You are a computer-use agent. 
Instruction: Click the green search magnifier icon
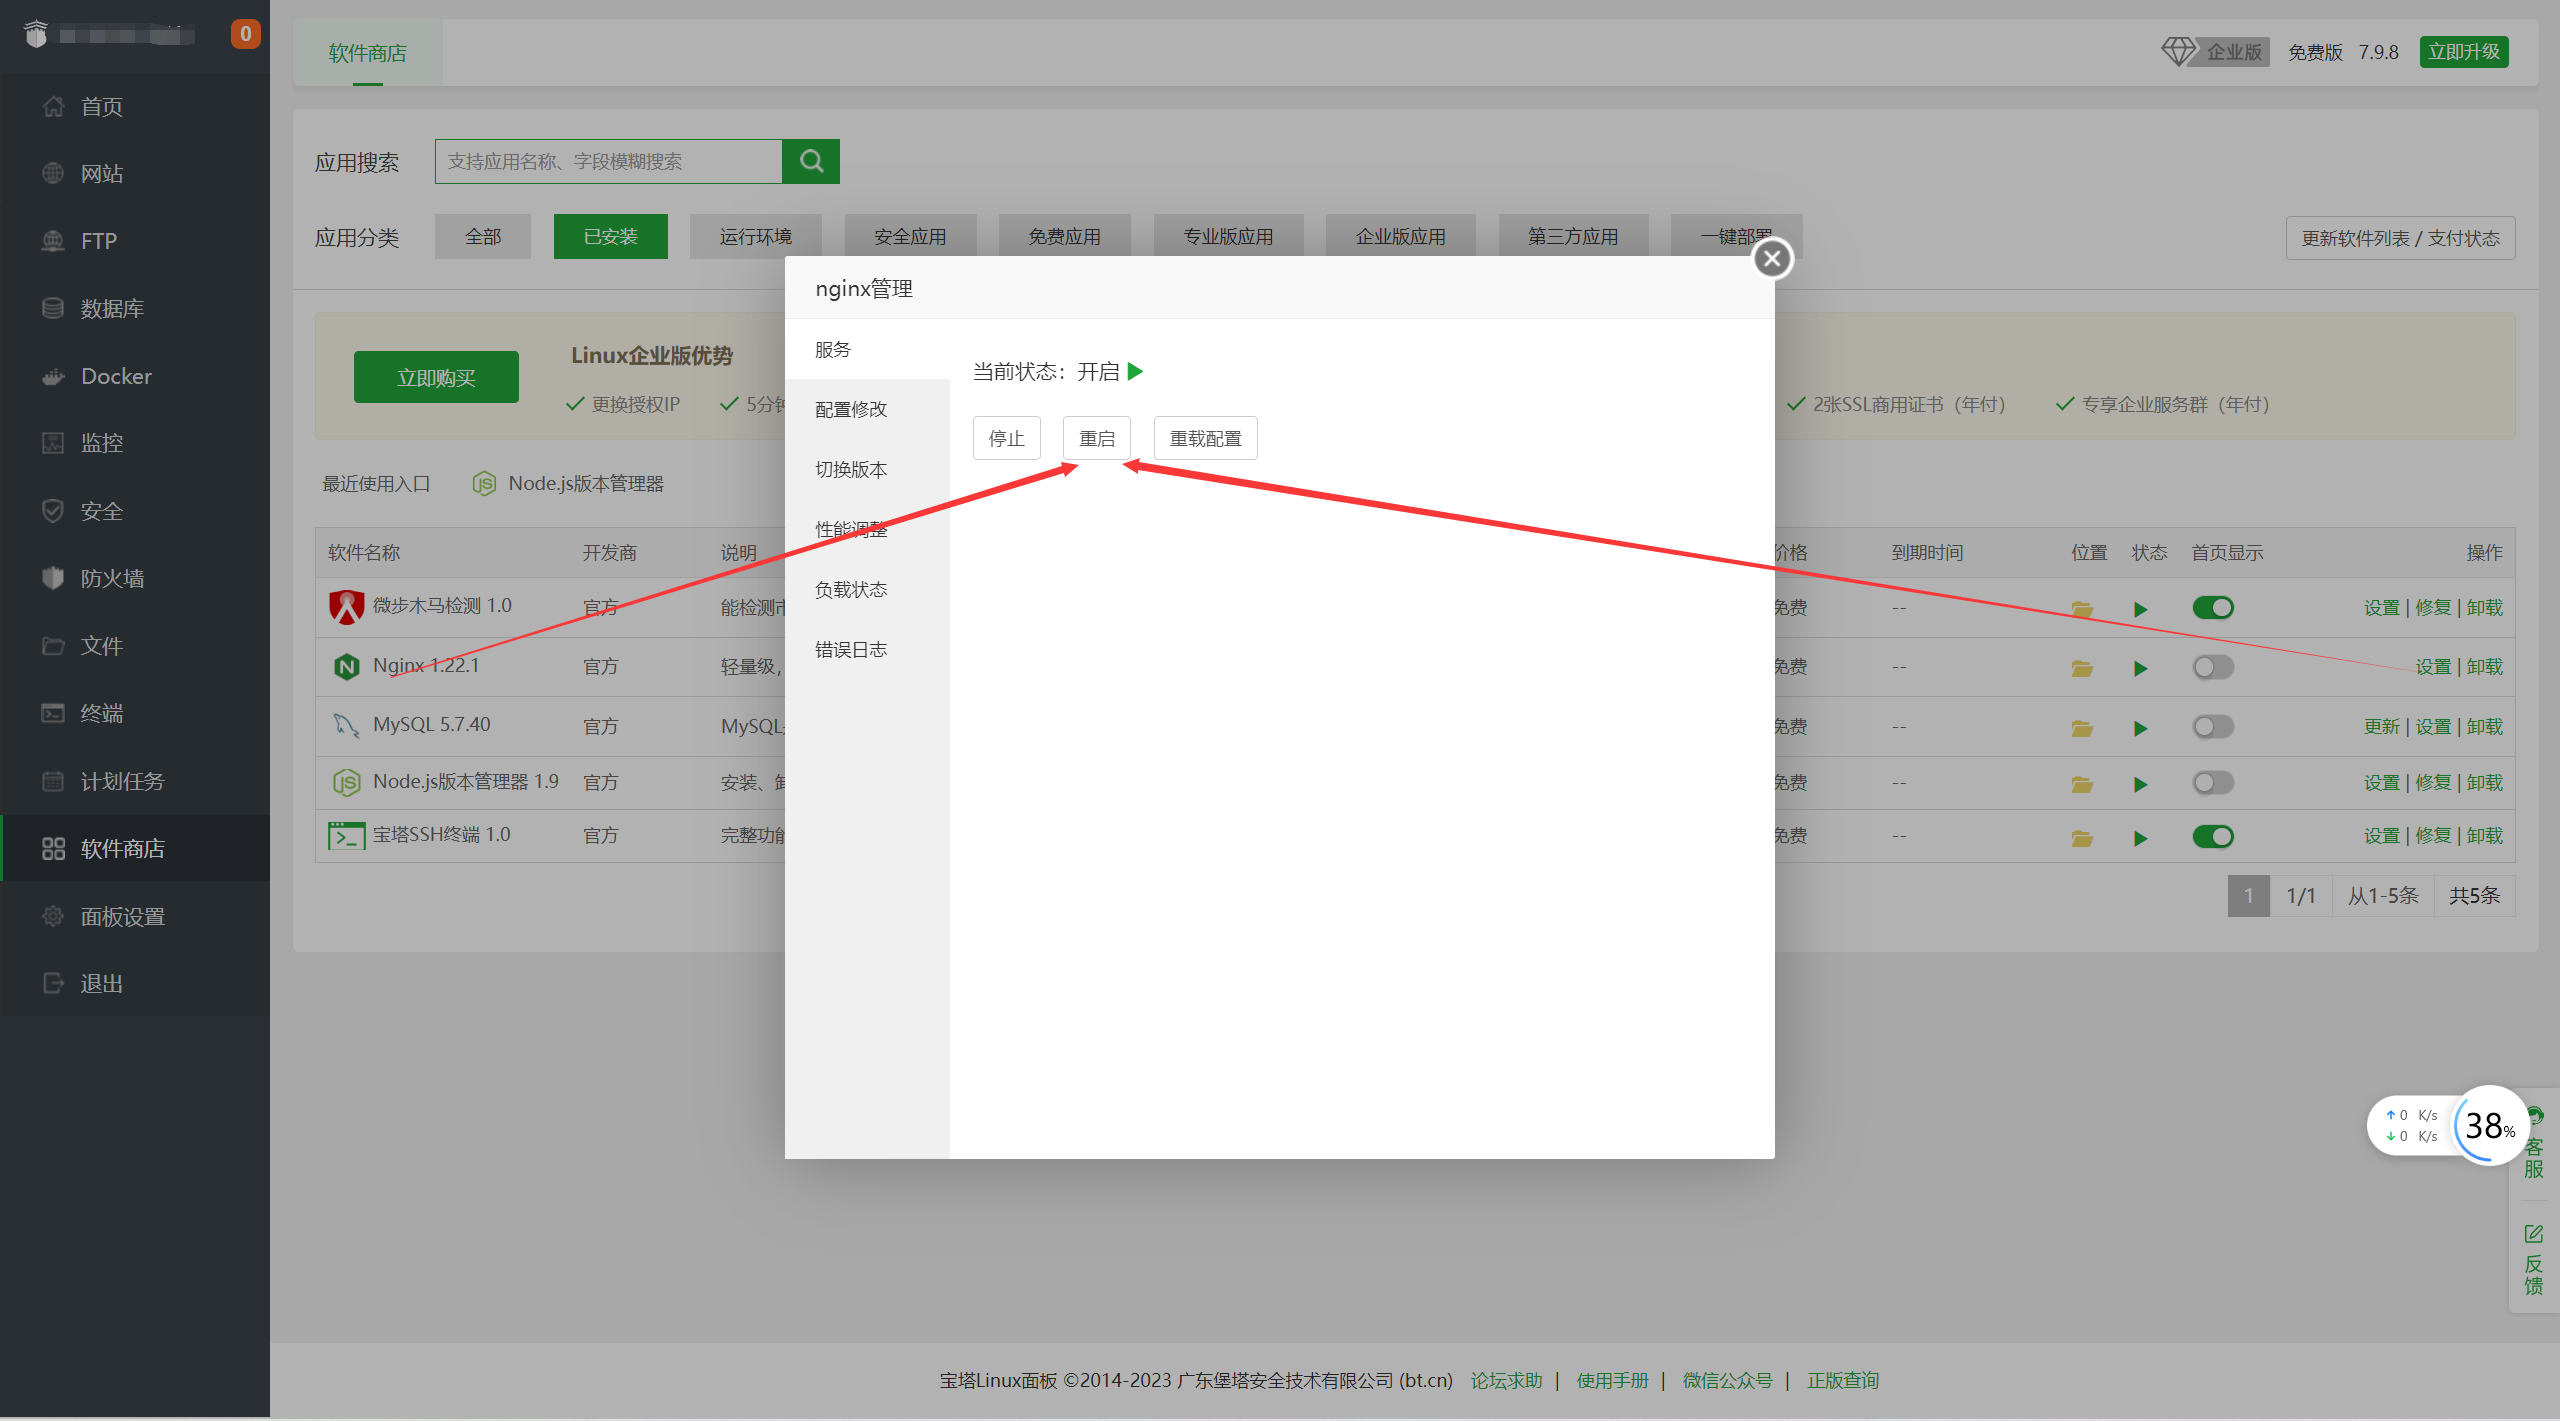[811, 161]
